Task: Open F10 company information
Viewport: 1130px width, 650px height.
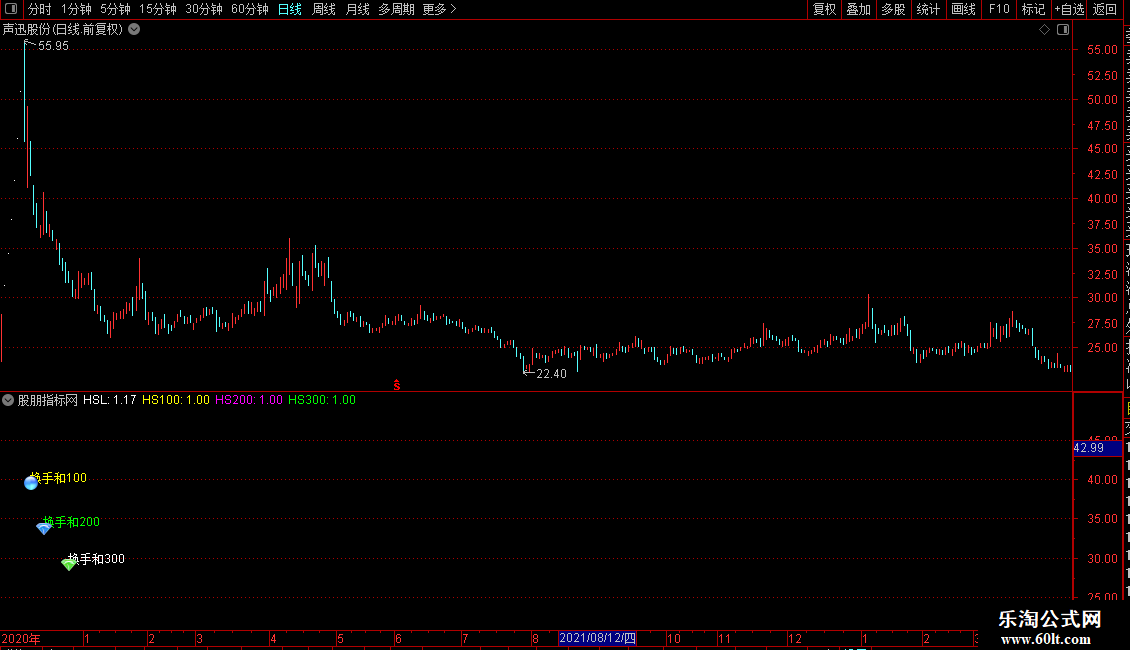Action: pos(999,9)
